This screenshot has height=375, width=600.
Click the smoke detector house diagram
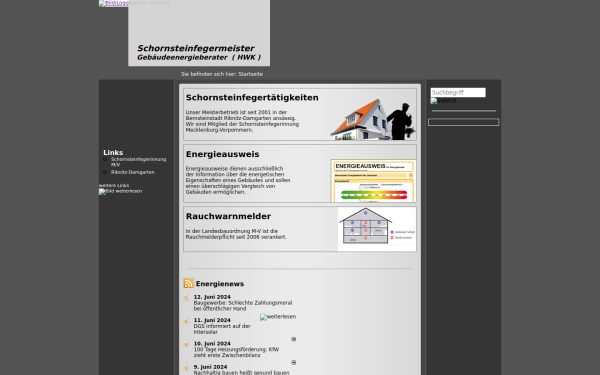pyautogui.click(x=377, y=229)
